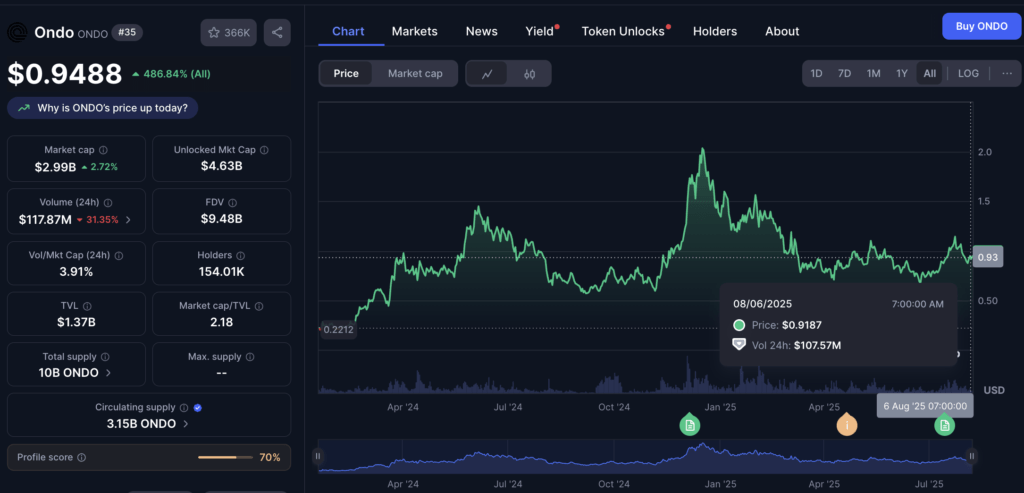Click the verified circulating supply badge
Image resolution: width=1024 pixels, height=493 pixels.
click(x=198, y=408)
